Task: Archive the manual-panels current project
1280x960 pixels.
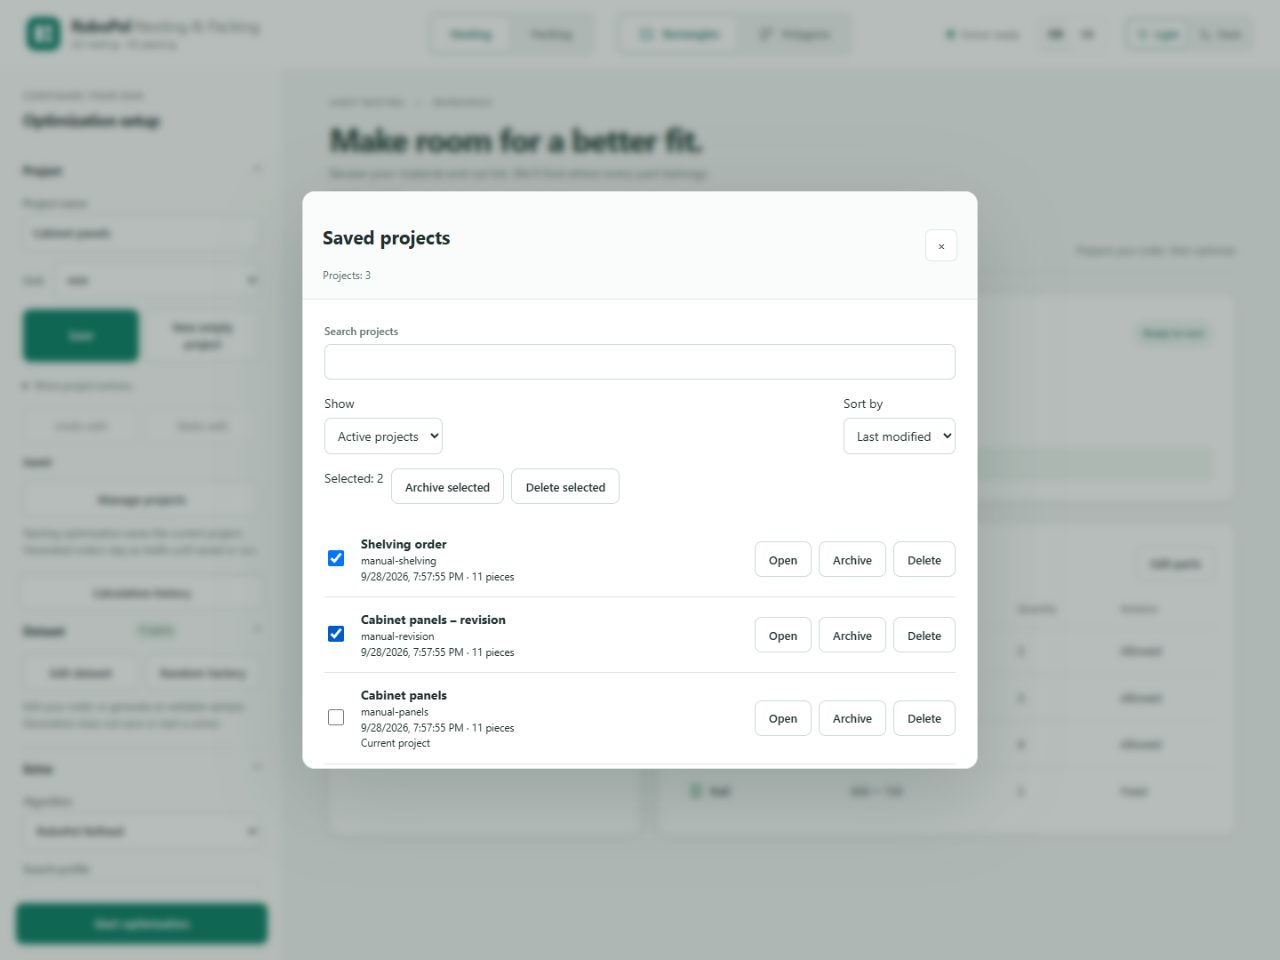Action: pyautogui.click(x=852, y=718)
